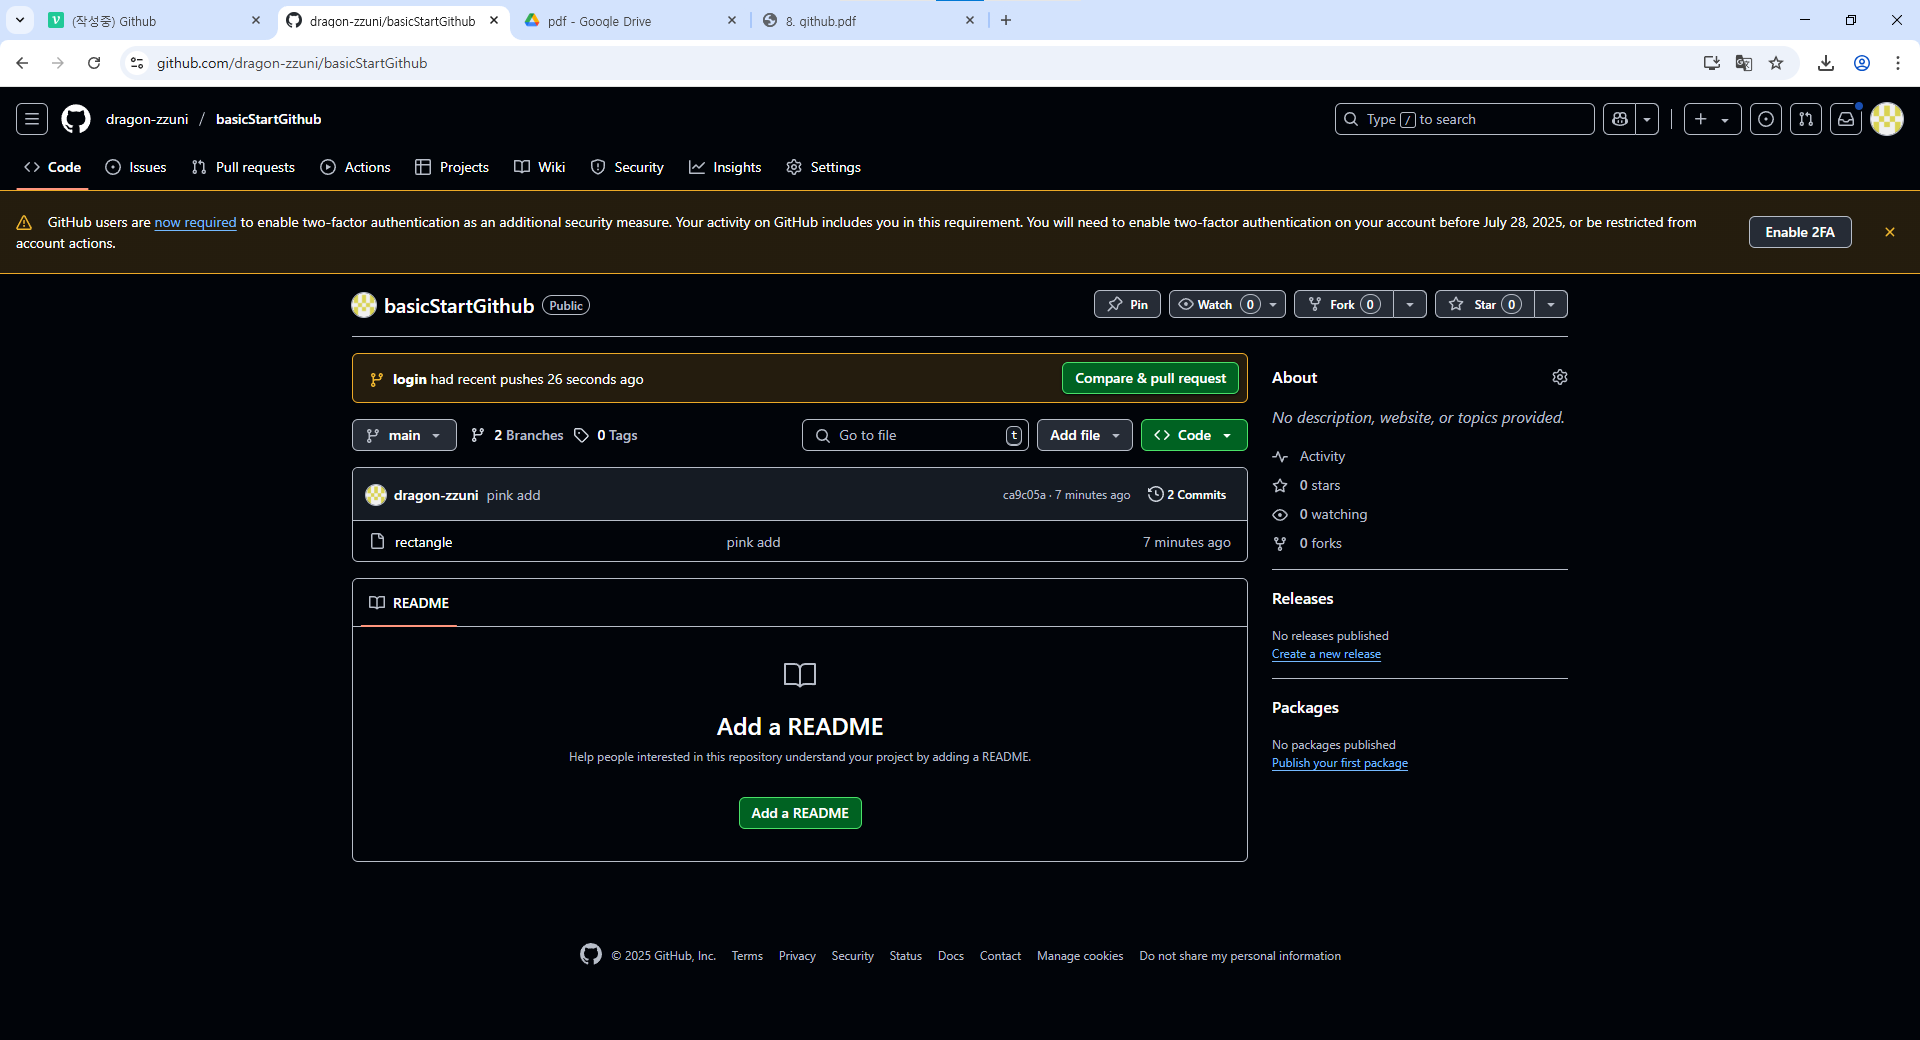Click the GitHub Octocat logo in header
This screenshot has height=1040, width=1920.
(x=76, y=119)
